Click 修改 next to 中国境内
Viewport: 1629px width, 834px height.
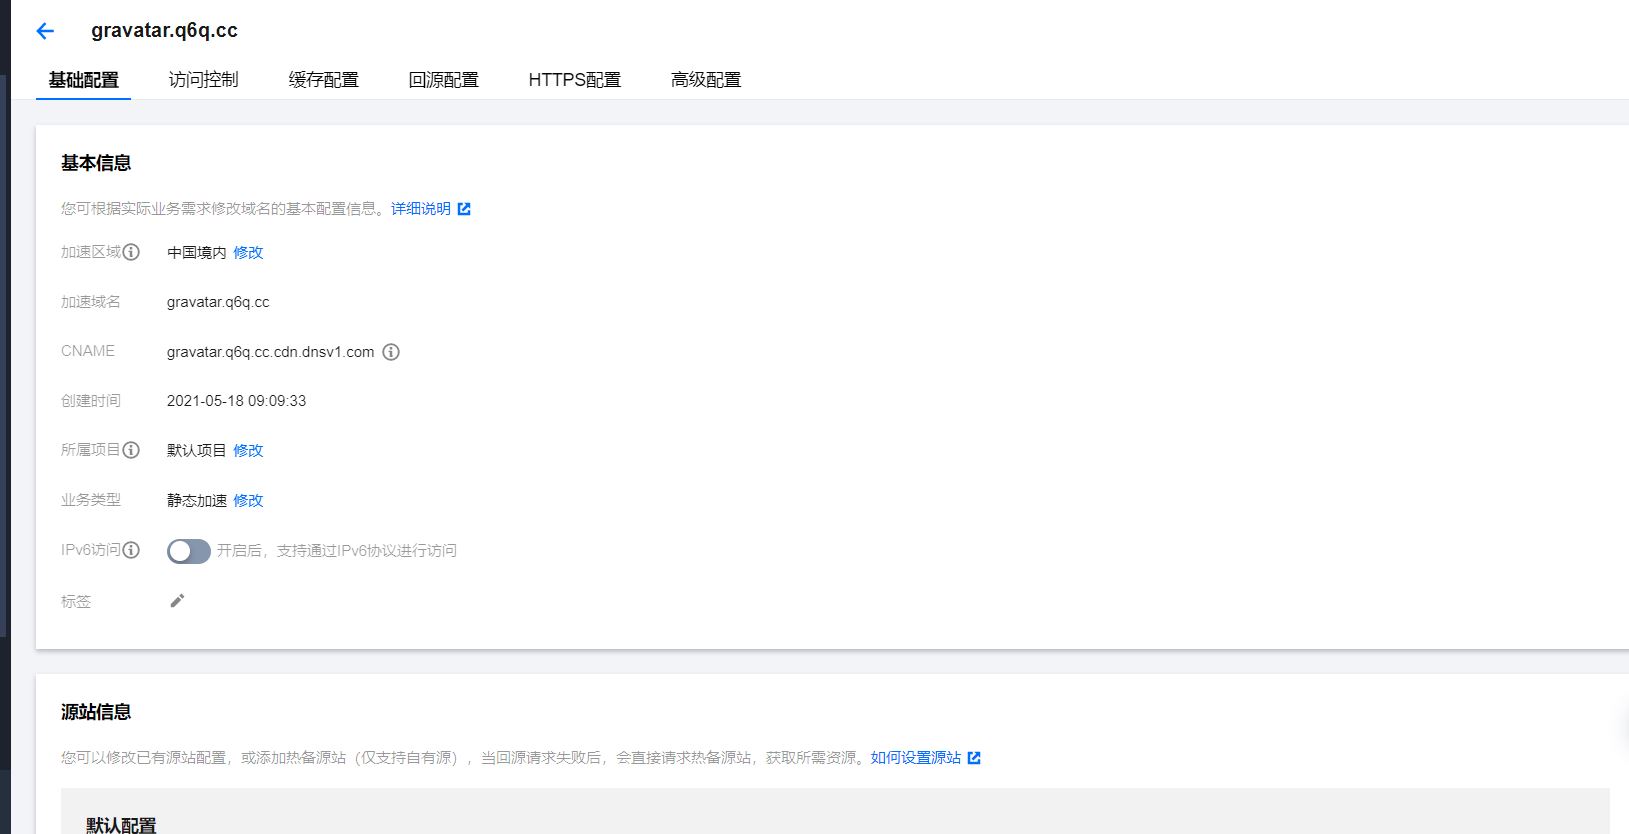pos(248,253)
